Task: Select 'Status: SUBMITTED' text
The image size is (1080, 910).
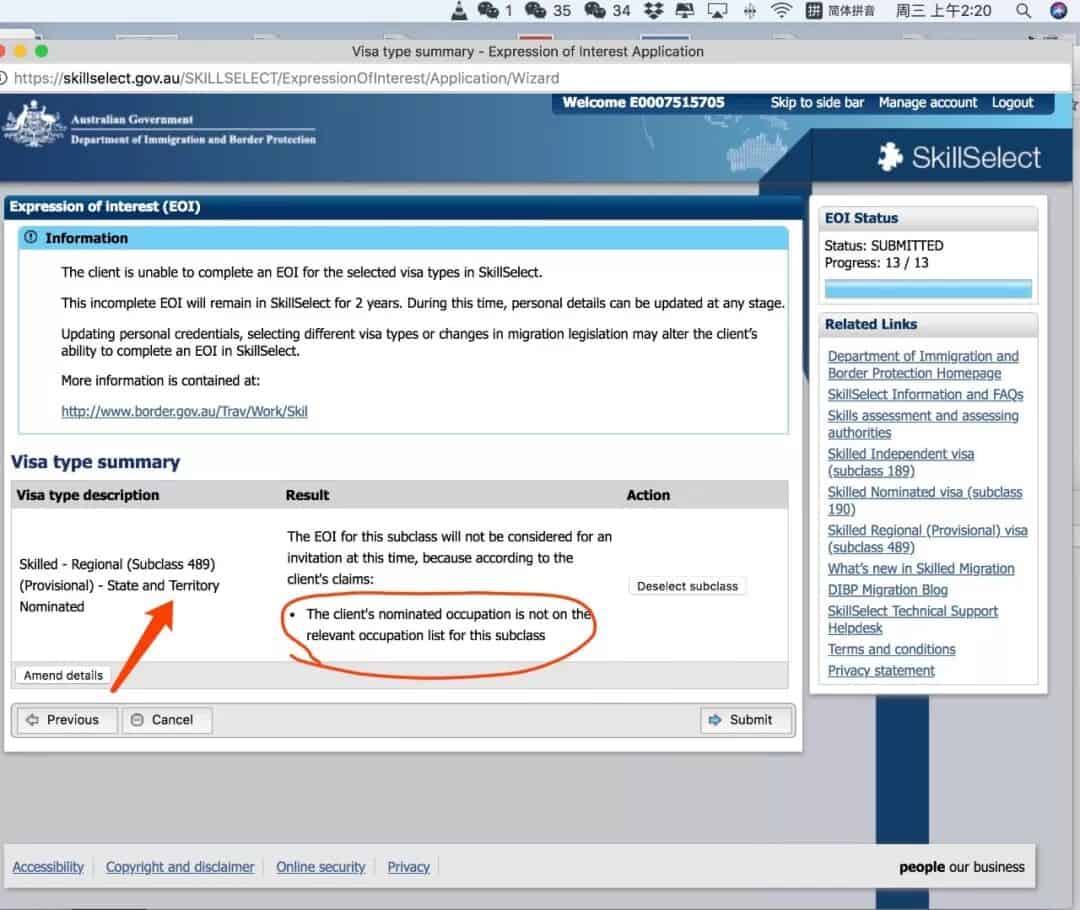Action: [x=884, y=245]
